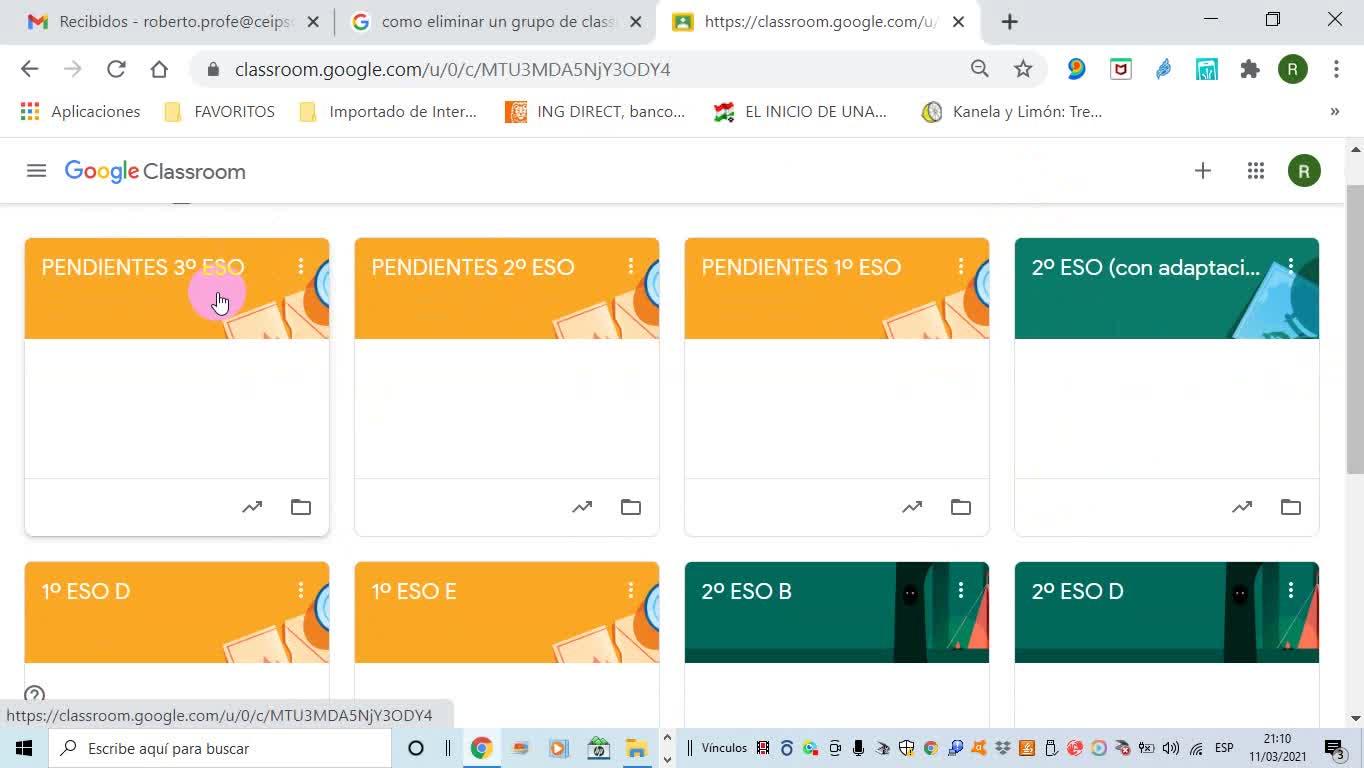Screen dimensions: 1364x768
Task: Open options menu for 2º ESO (con adaptaci...)
Action: (x=1291, y=266)
